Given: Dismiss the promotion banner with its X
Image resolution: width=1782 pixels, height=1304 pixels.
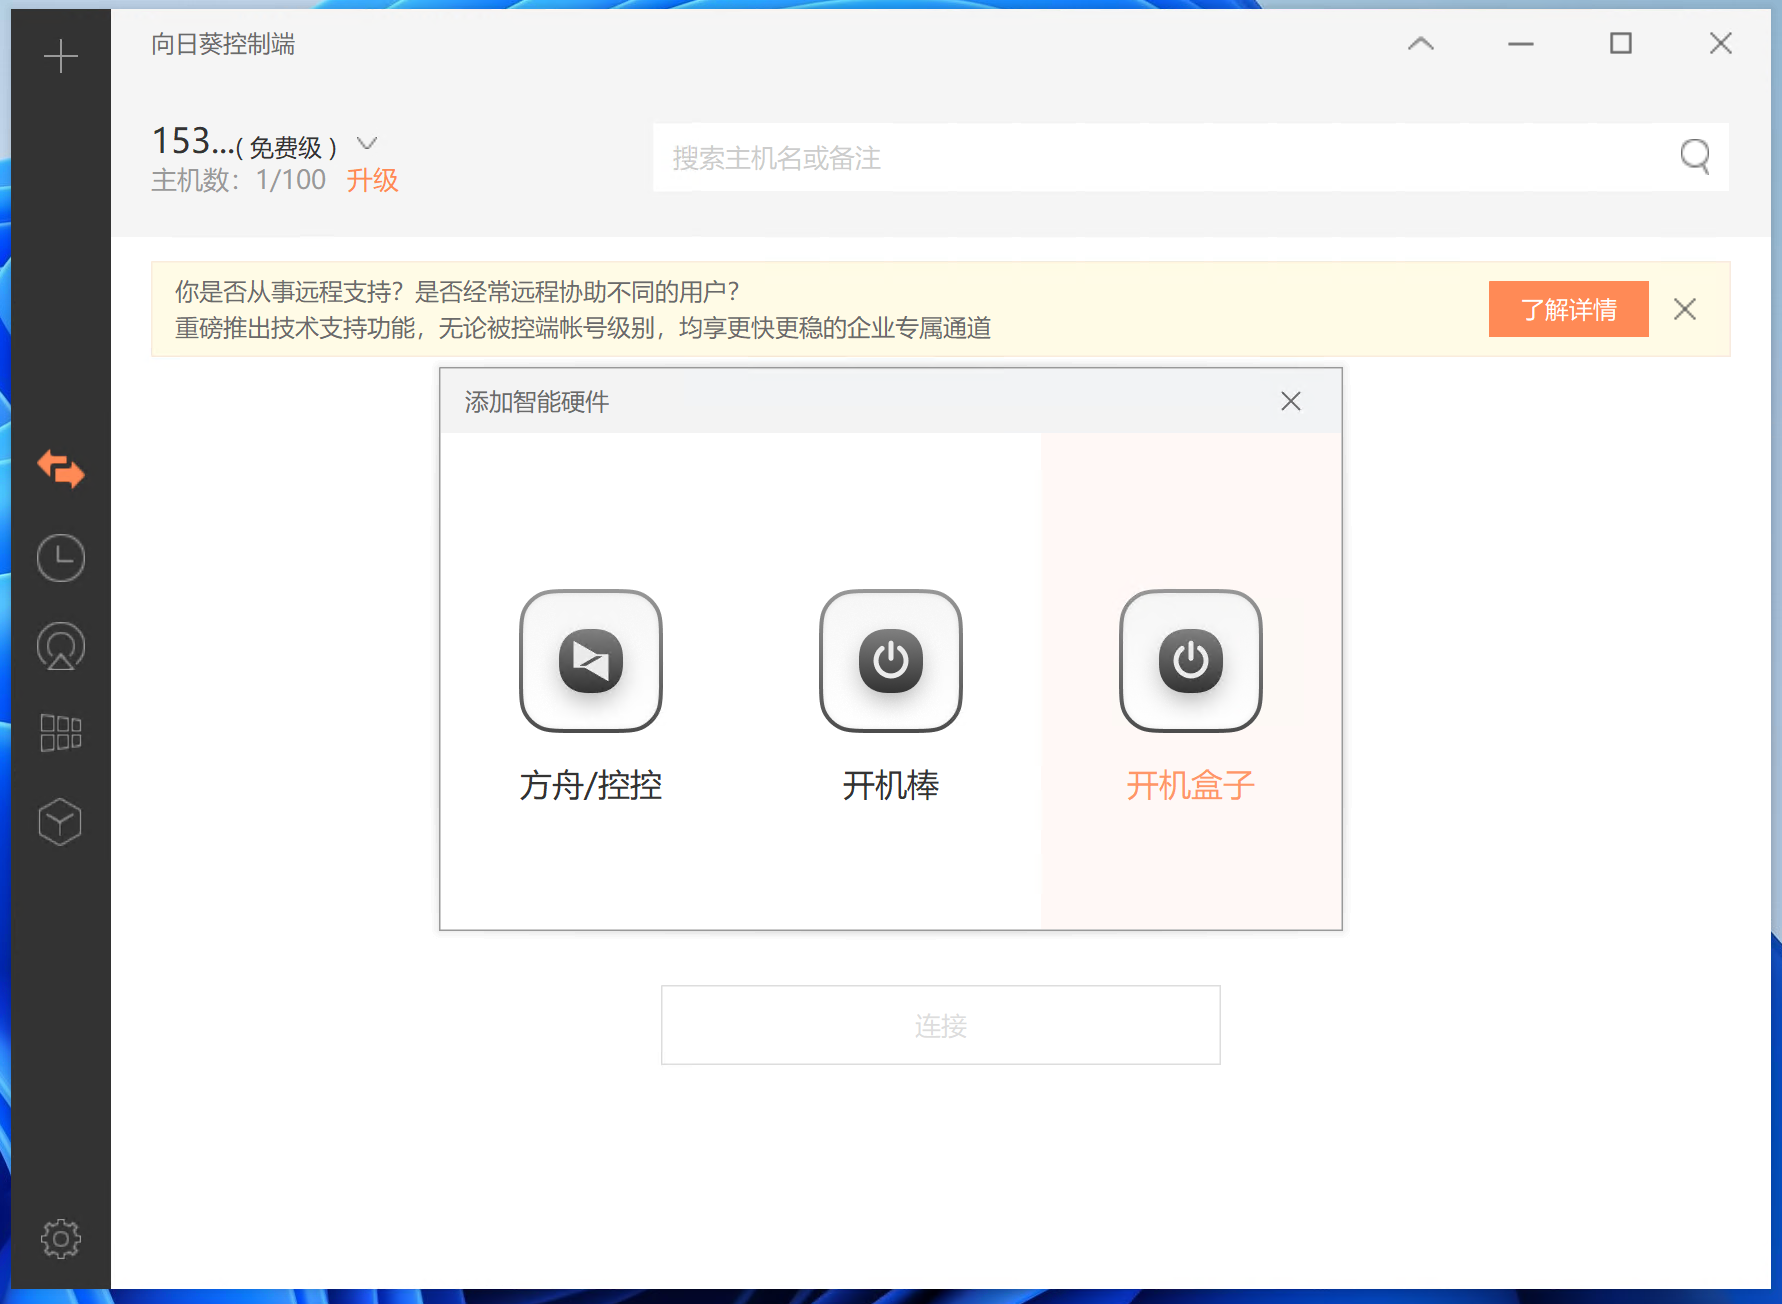Looking at the screenshot, I should (1685, 309).
